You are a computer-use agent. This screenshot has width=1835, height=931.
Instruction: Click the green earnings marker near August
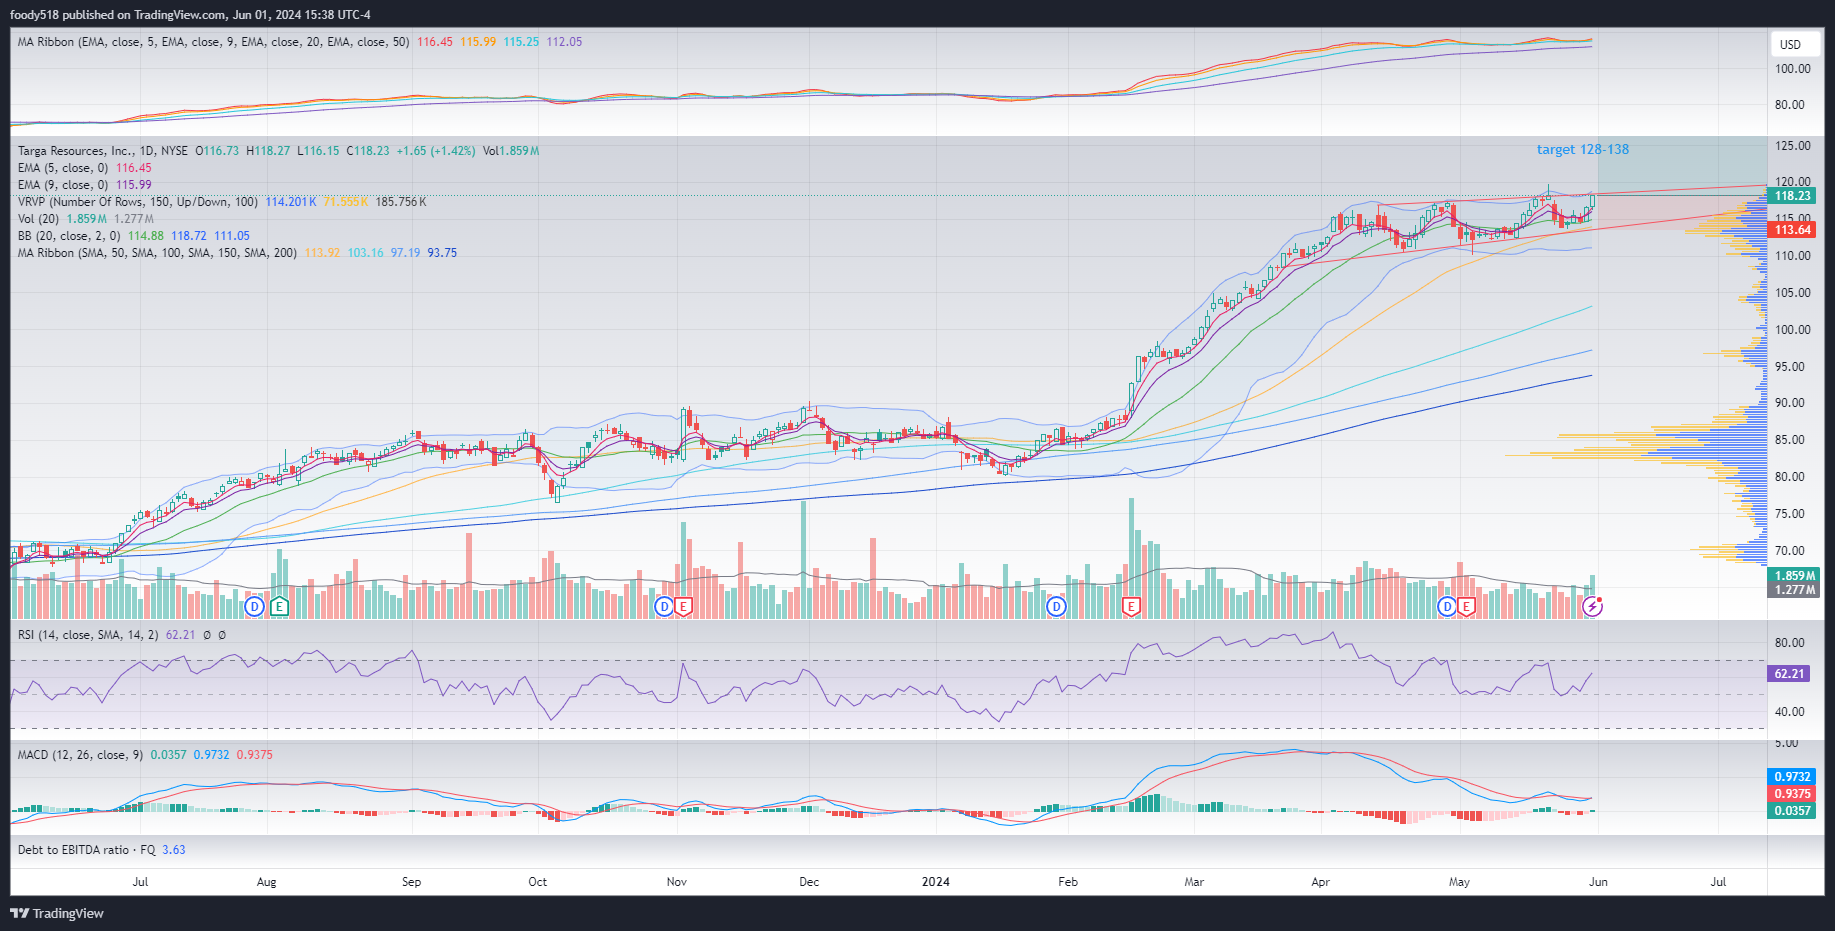click(x=279, y=606)
